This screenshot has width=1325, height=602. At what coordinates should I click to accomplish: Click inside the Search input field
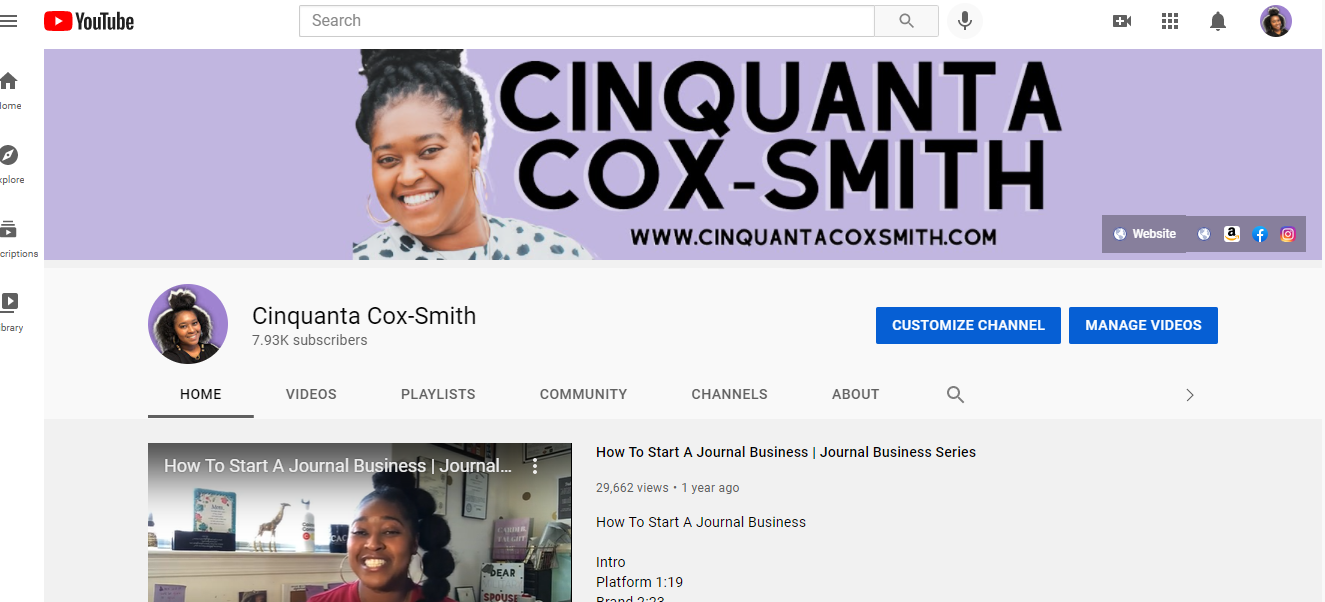pyautogui.click(x=587, y=21)
